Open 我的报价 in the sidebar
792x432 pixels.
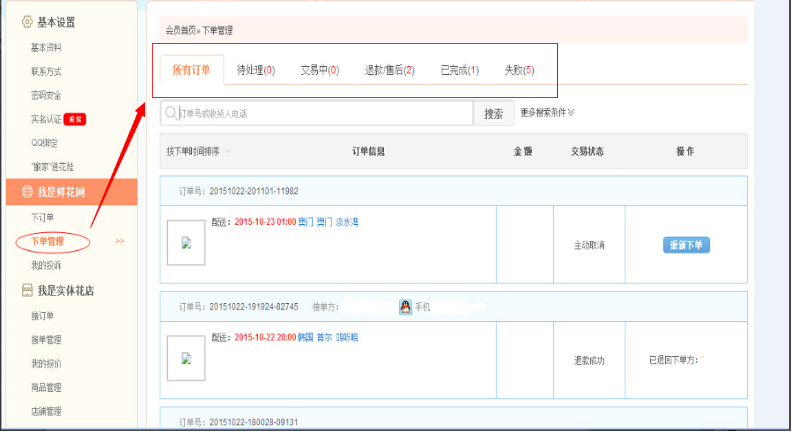[46, 363]
